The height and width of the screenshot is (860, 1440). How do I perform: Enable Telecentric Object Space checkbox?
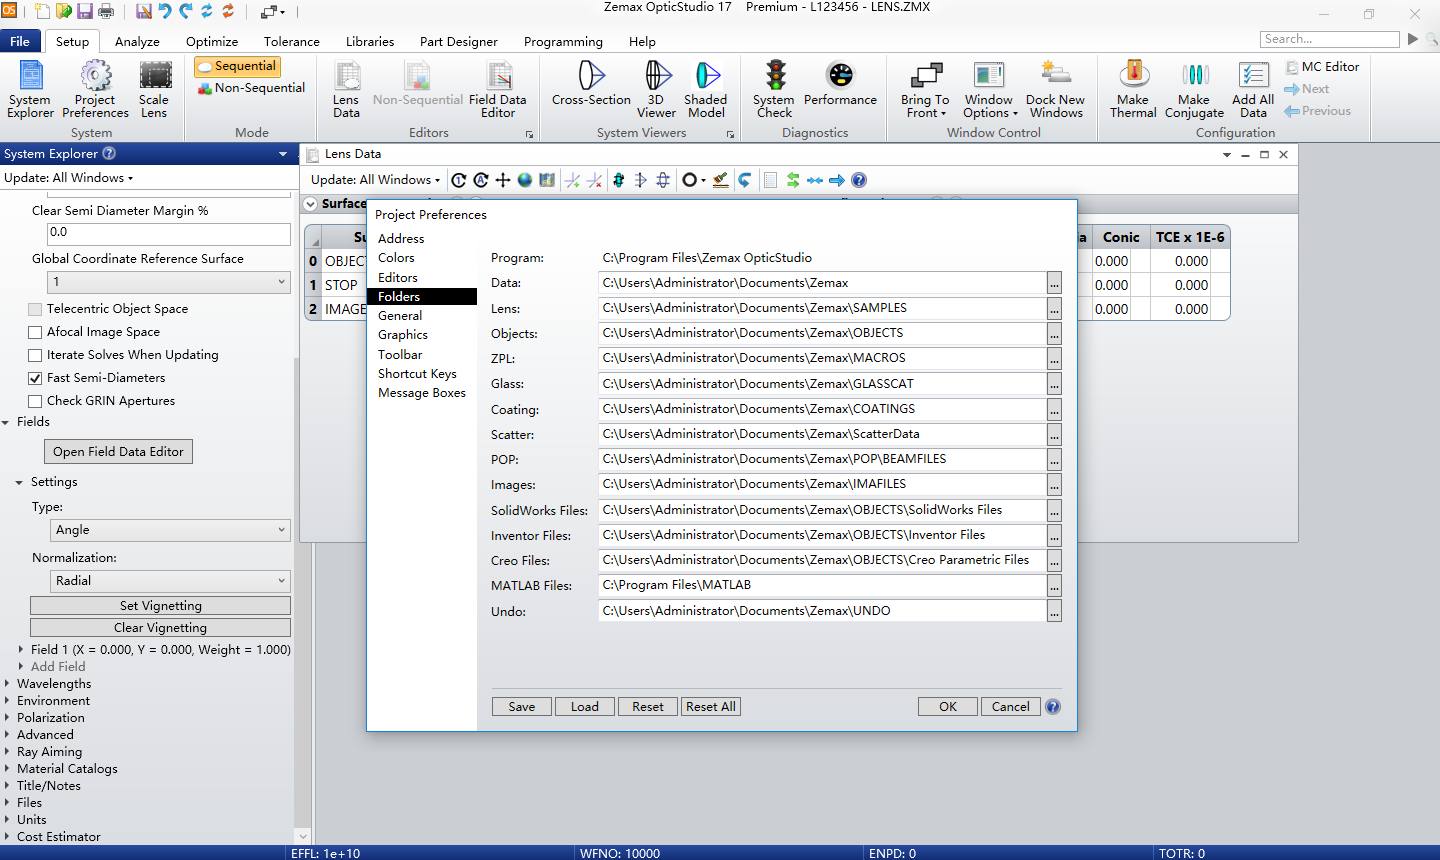(x=35, y=309)
